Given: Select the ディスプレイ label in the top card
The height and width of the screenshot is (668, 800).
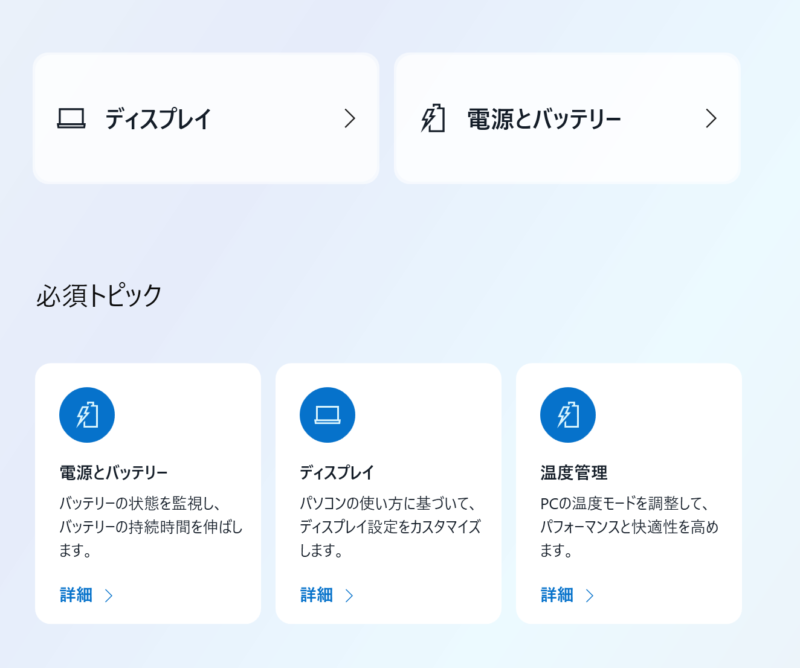Looking at the screenshot, I should 158,120.
